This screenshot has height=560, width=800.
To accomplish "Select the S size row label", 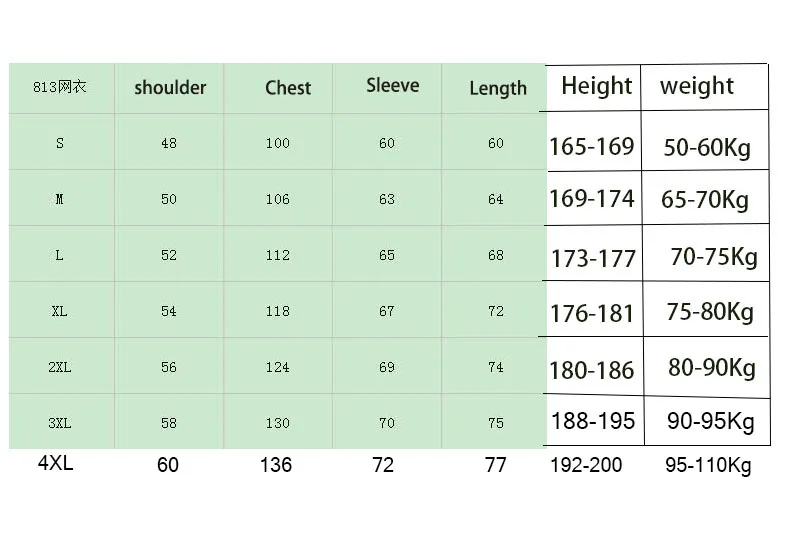I will coord(60,143).
